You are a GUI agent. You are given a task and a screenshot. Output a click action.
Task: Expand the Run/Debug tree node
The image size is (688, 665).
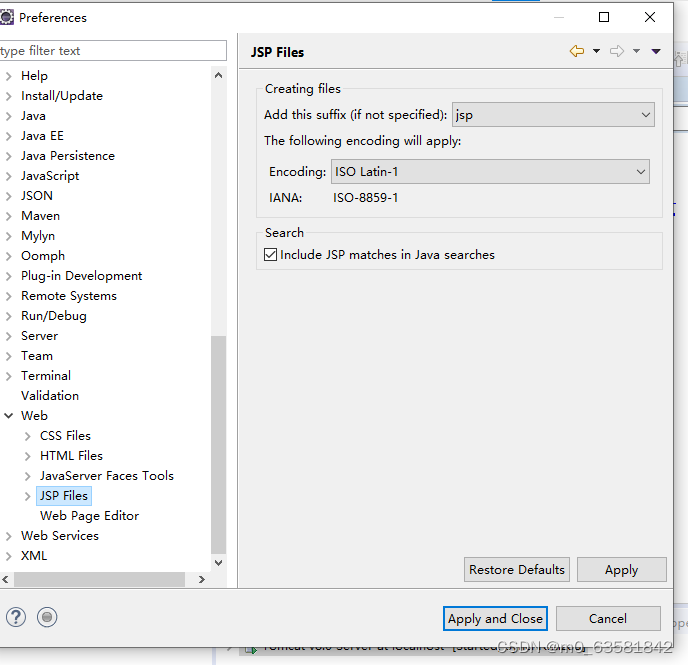pos(8,316)
